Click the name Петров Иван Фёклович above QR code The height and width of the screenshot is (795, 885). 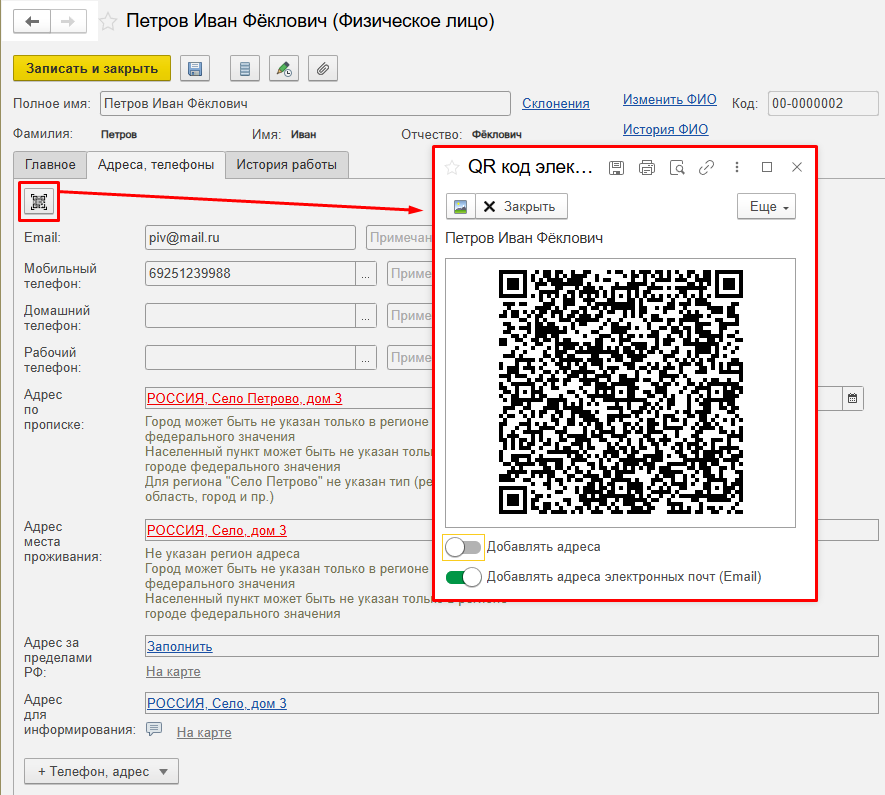pyautogui.click(x=524, y=238)
